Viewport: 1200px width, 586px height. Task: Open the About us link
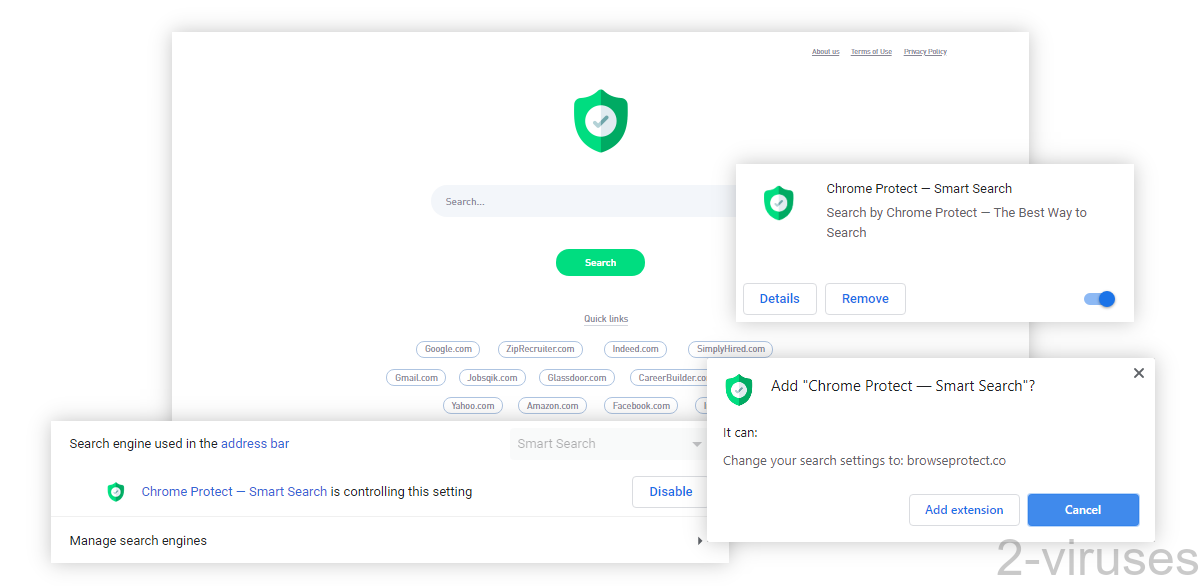[825, 51]
